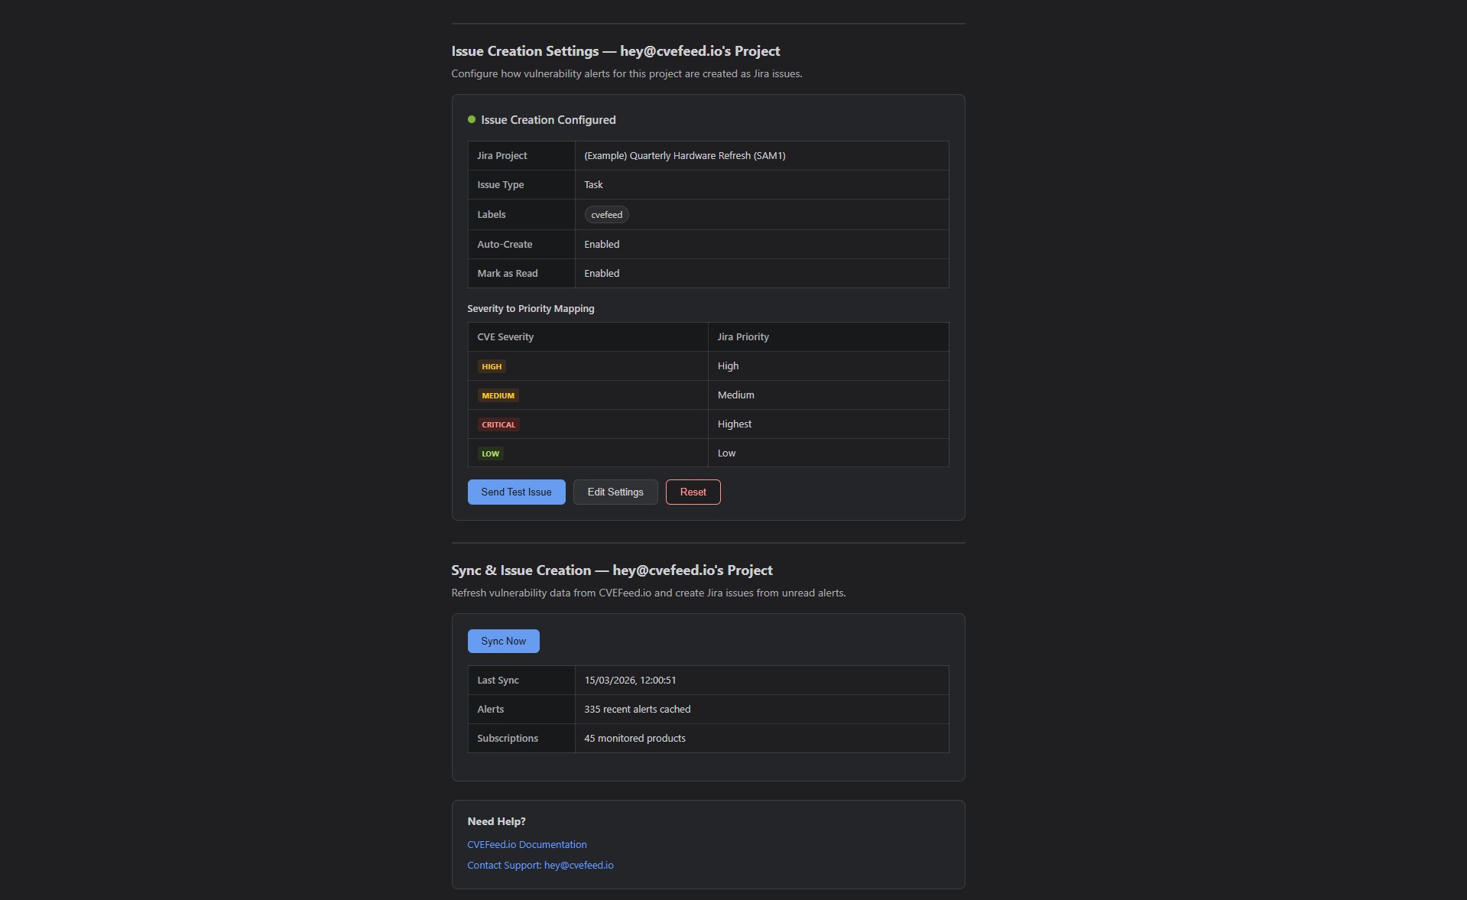Click the Send Test Issue button
1467x900 pixels.
click(516, 491)
